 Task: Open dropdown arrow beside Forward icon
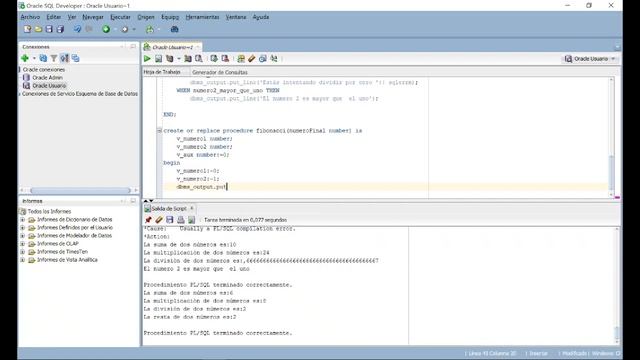click(134, 29)
